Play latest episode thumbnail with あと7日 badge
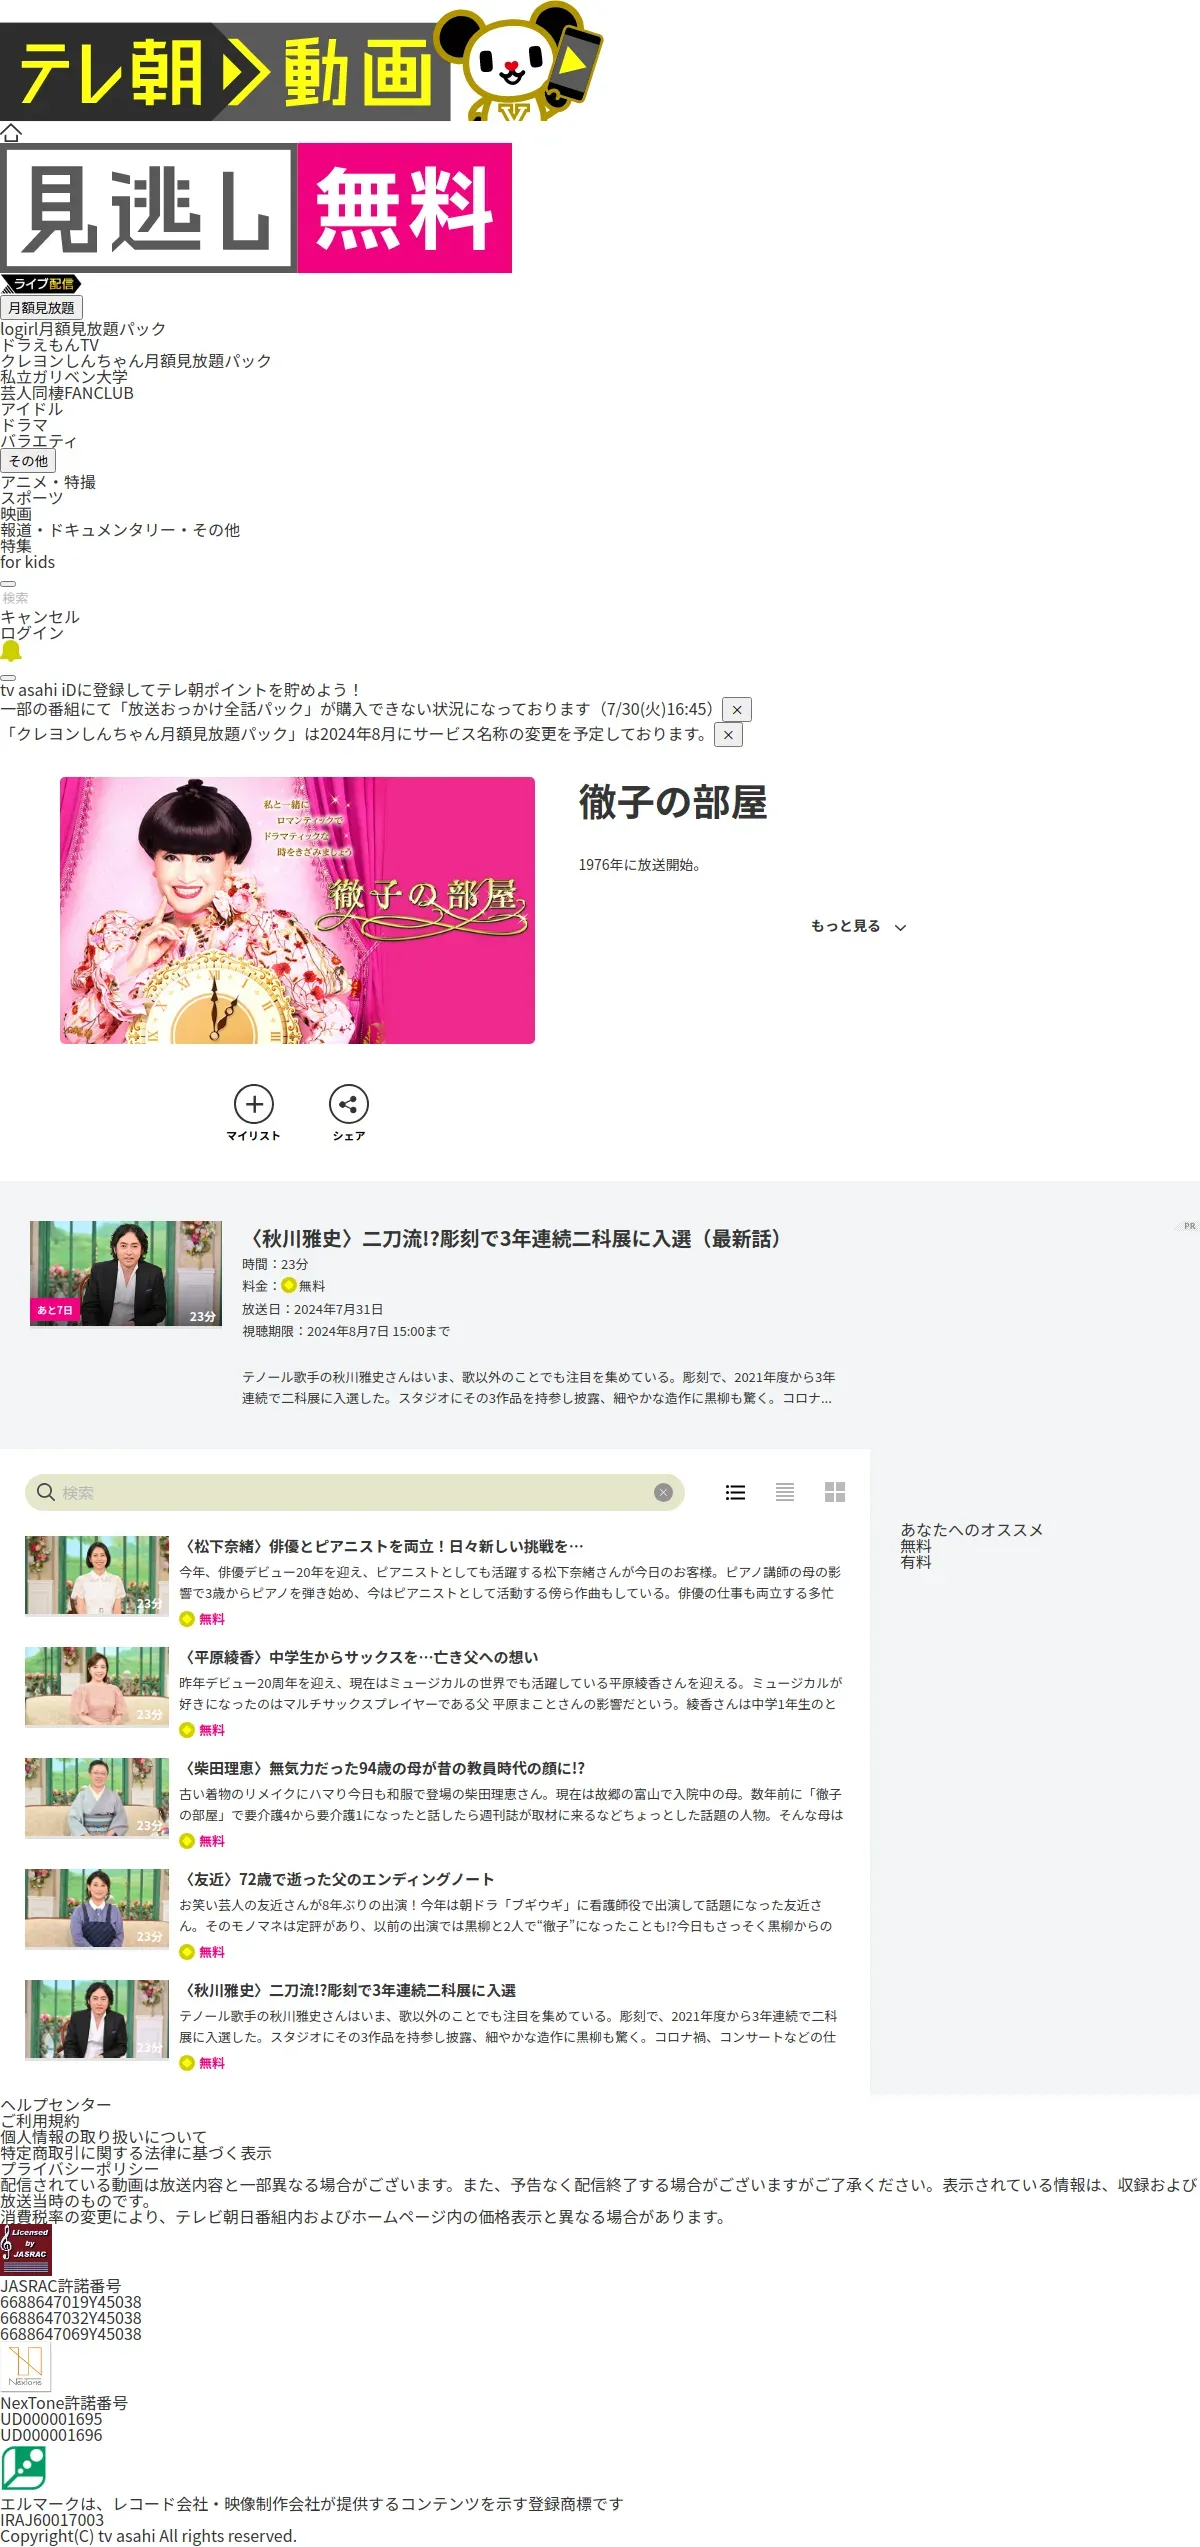This screenshot has height=2547, width=1200. coord(126,1273)
